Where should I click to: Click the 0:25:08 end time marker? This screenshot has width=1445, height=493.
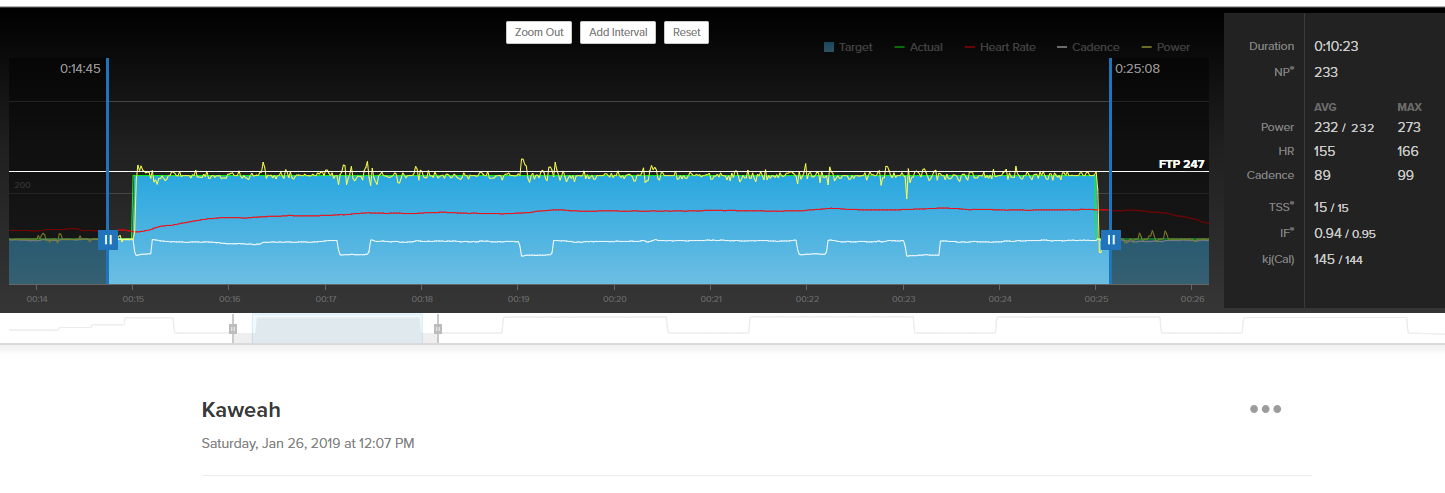(x=1137, y=70)
